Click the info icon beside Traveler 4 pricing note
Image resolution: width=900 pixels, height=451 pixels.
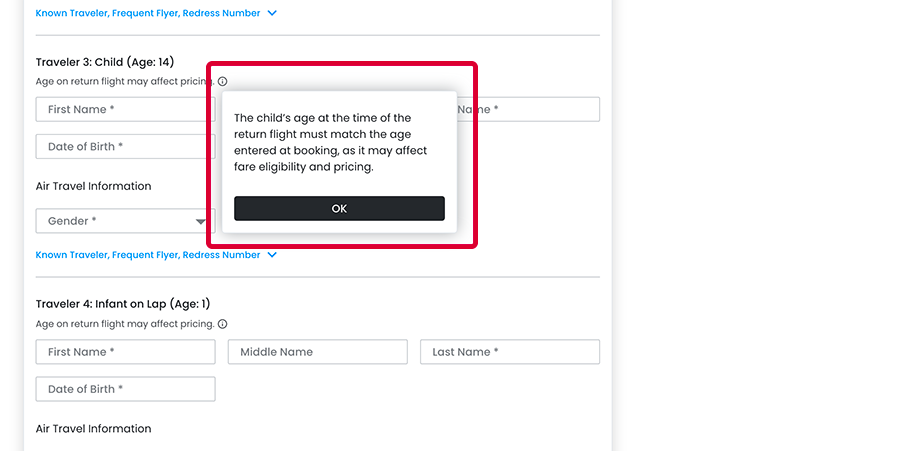coord(223,324)
